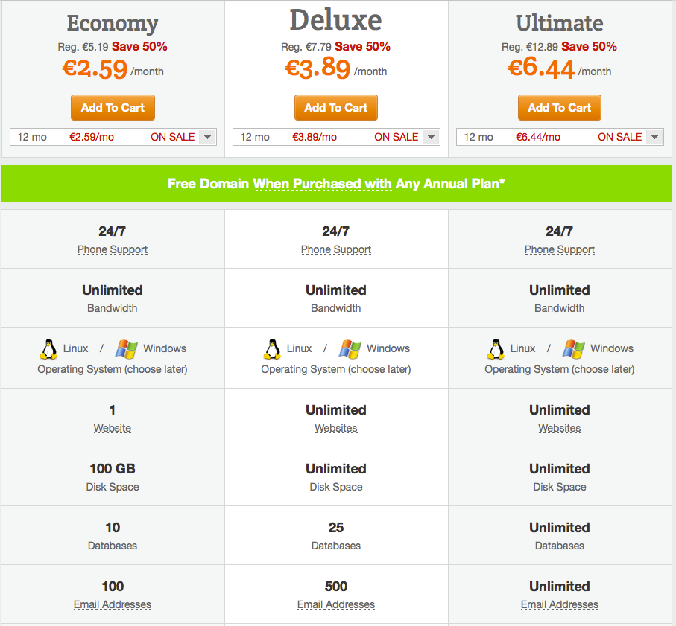Click the 'When Purchased with' link in the green banner

(x=322, y=184)
